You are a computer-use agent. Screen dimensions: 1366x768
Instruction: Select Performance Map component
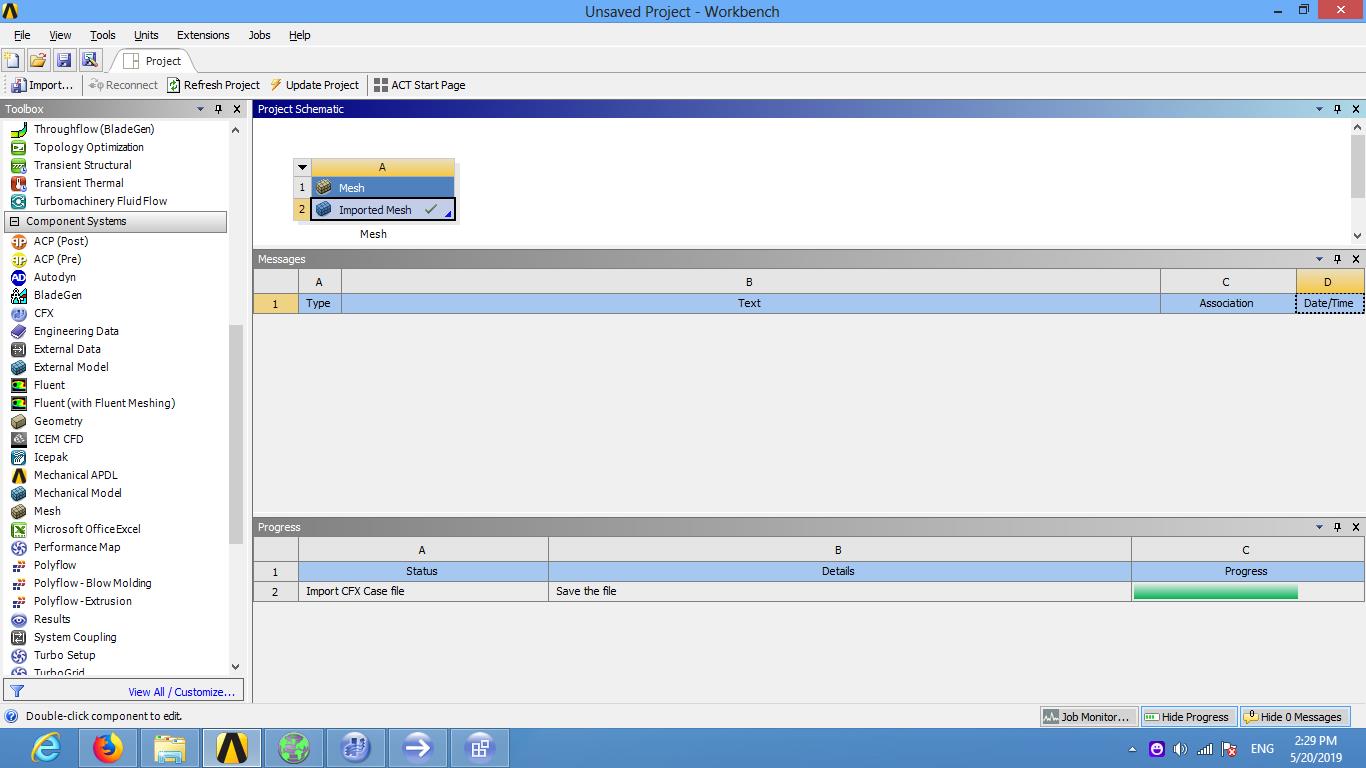[77, 547]
